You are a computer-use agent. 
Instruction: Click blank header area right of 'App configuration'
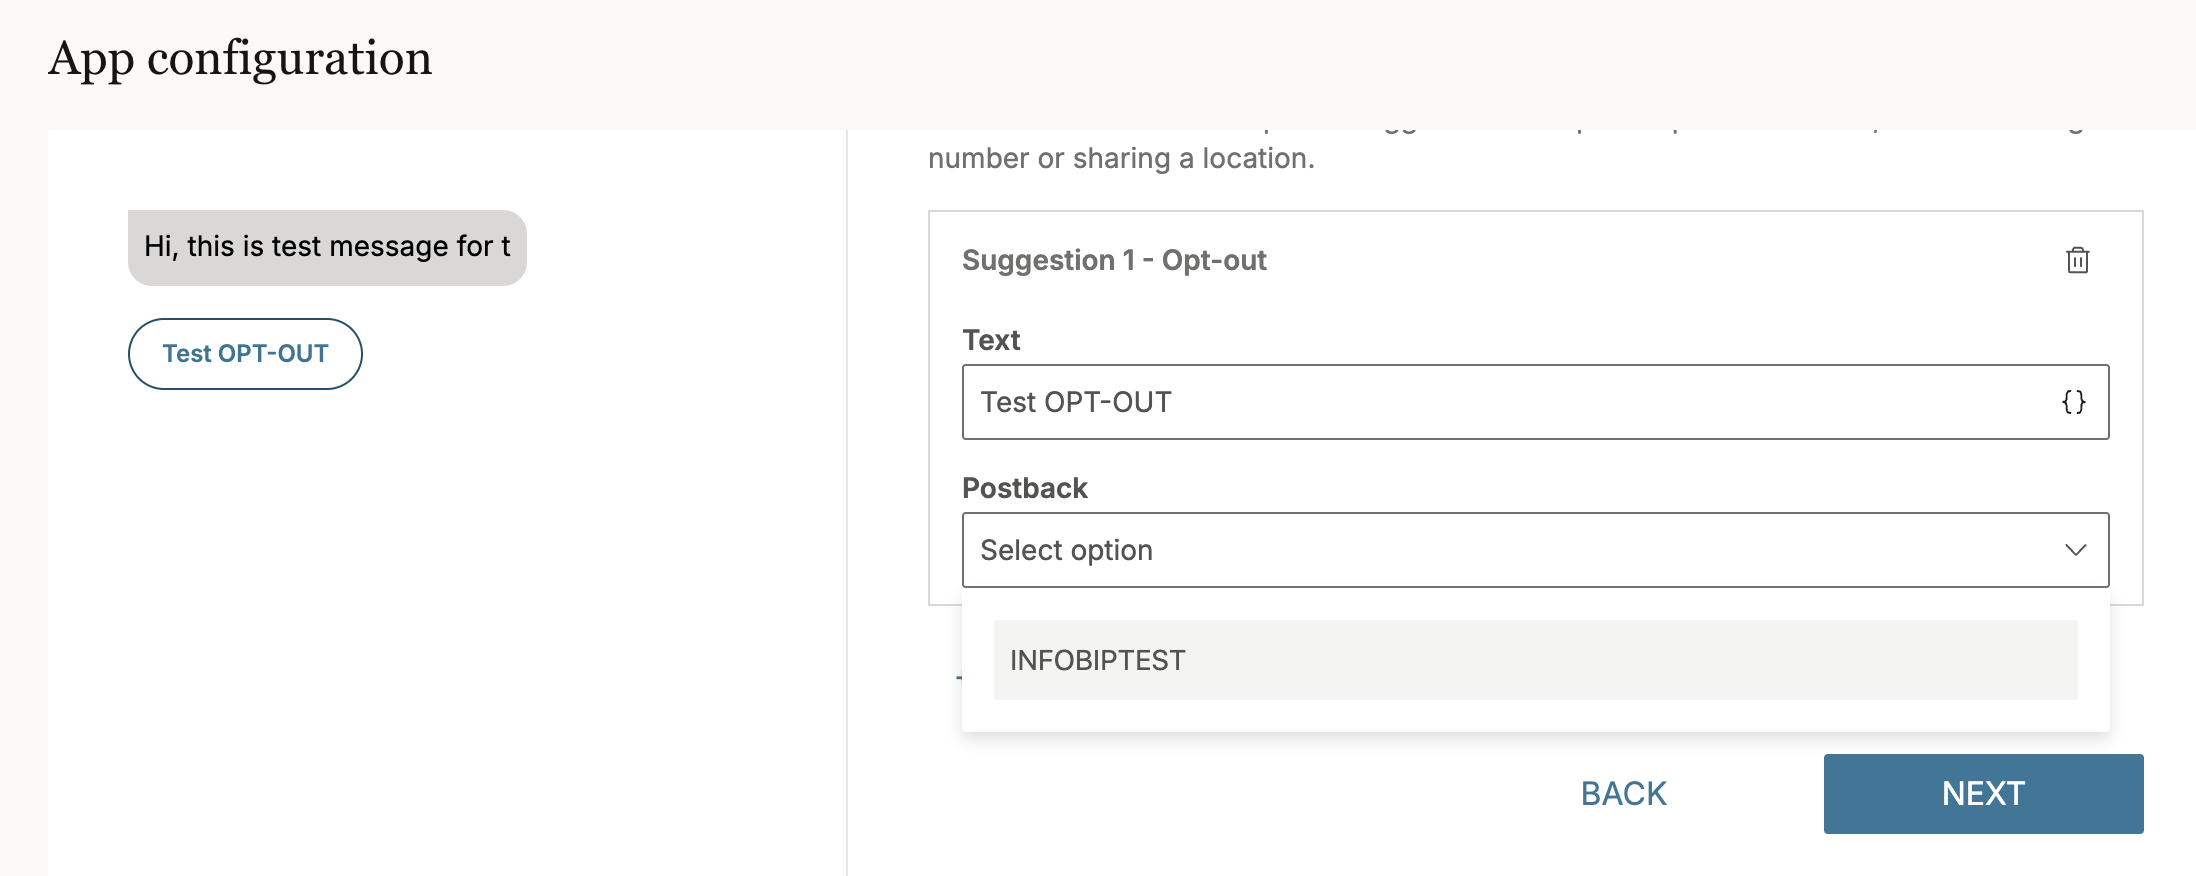point(1300,58)
